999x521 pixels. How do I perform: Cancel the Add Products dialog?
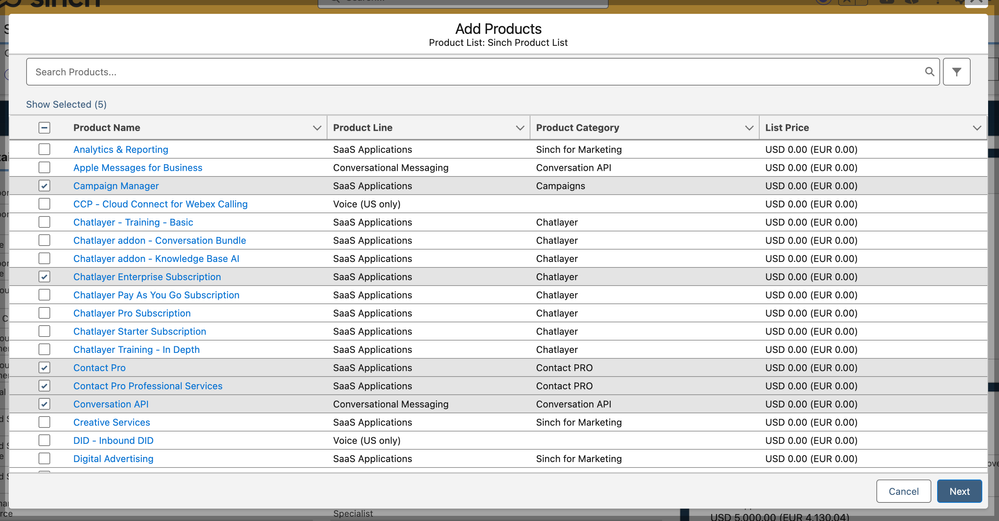click(x=903, y=491)
